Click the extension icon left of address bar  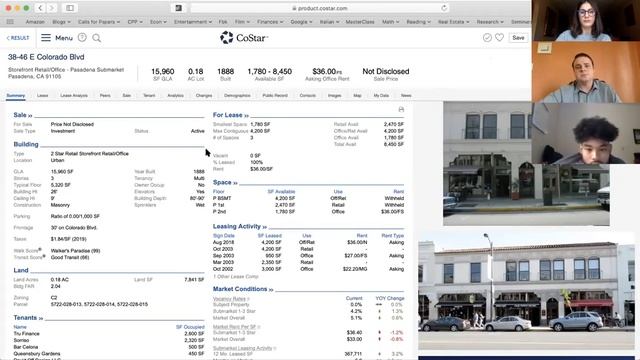[x=178, y=8]
